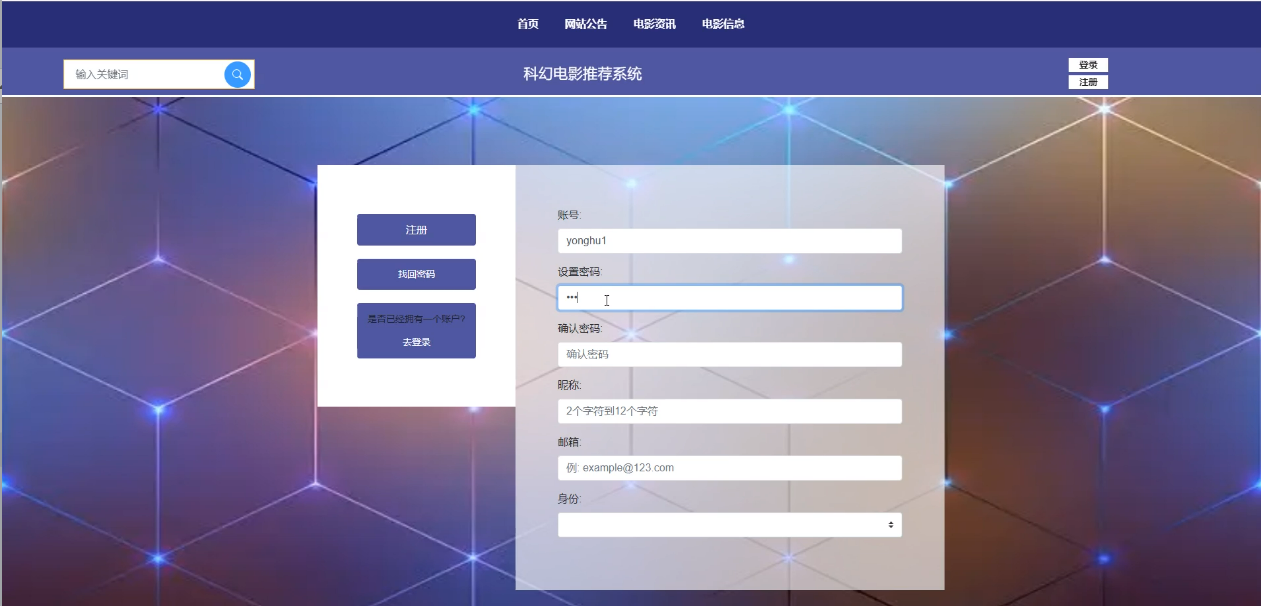Click the 设置密码 password field

(730, 298)
